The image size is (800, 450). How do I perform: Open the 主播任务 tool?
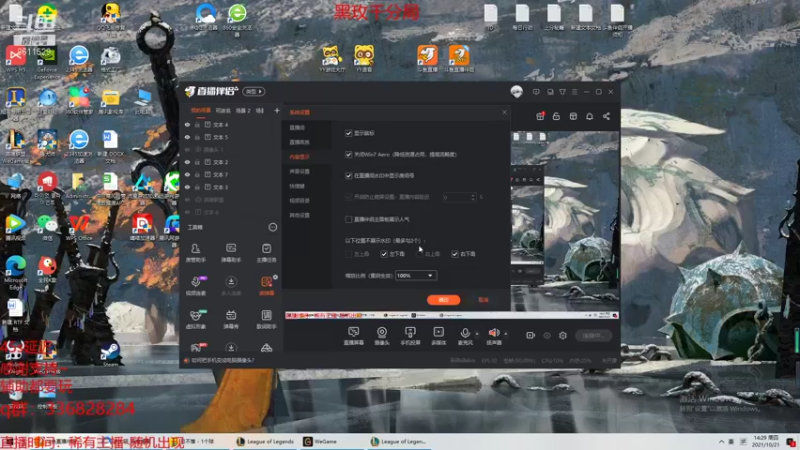pos(266,253)
